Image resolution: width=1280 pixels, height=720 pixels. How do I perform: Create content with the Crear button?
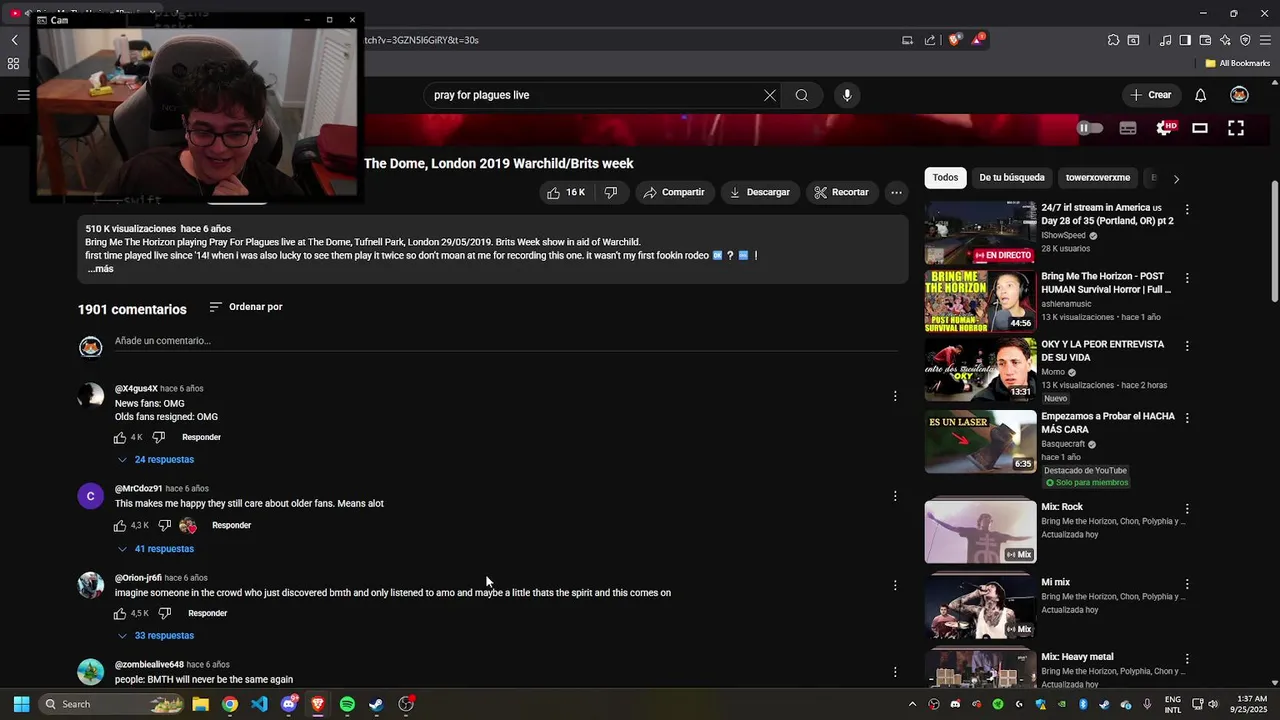coord(1150,95)
